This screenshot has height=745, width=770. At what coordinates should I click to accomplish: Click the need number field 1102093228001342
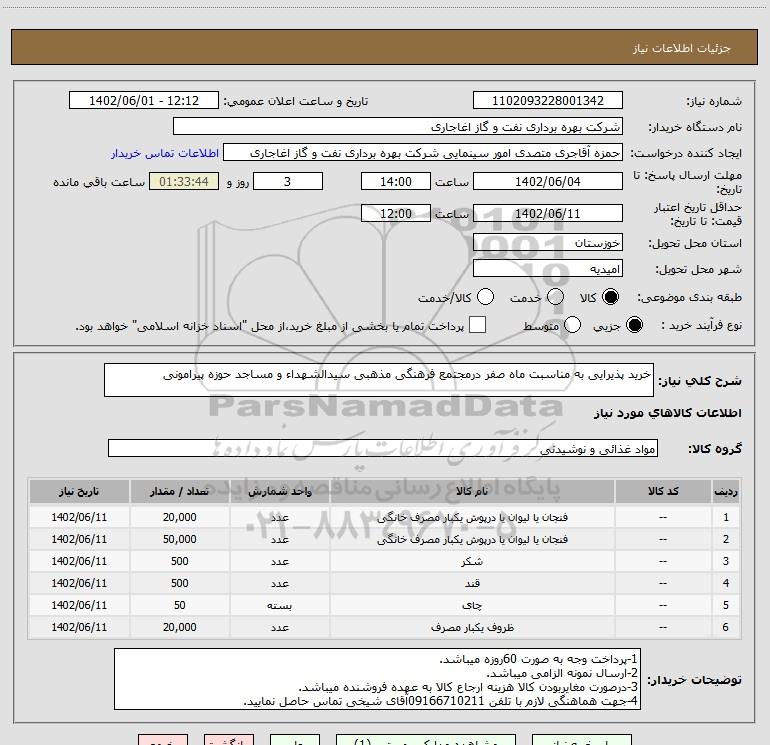tap(548, 100)
